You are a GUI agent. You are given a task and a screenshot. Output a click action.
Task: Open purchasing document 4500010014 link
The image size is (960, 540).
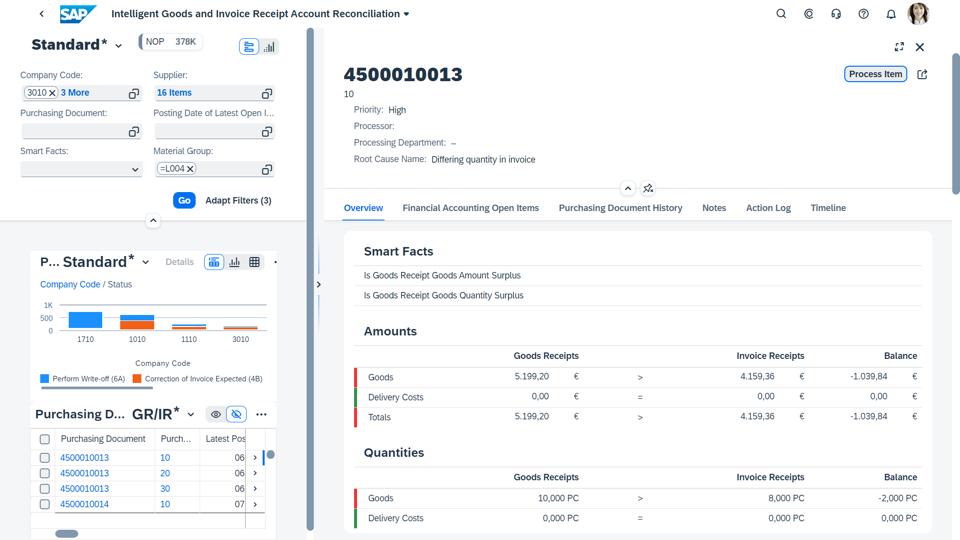(x=84, y=504)
